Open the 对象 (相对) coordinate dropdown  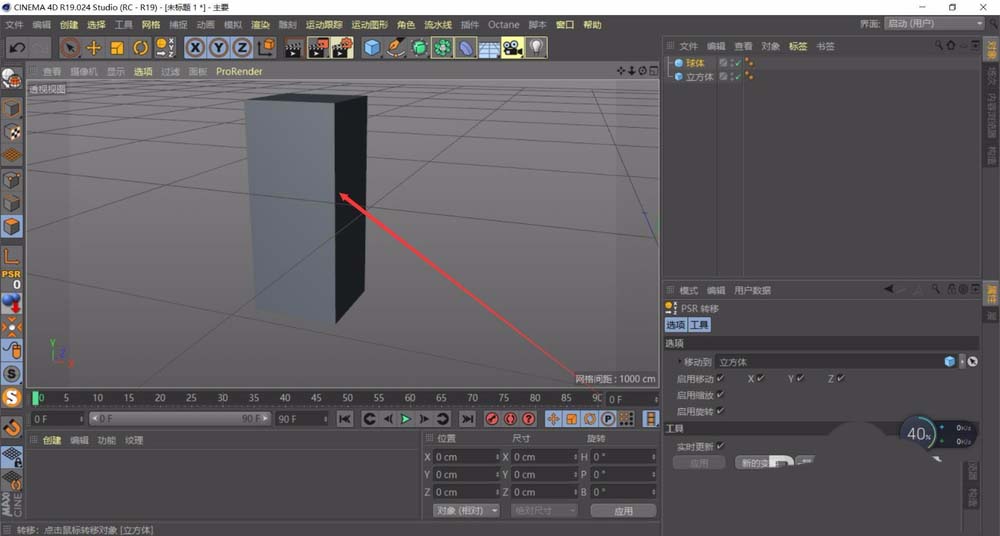466,510
